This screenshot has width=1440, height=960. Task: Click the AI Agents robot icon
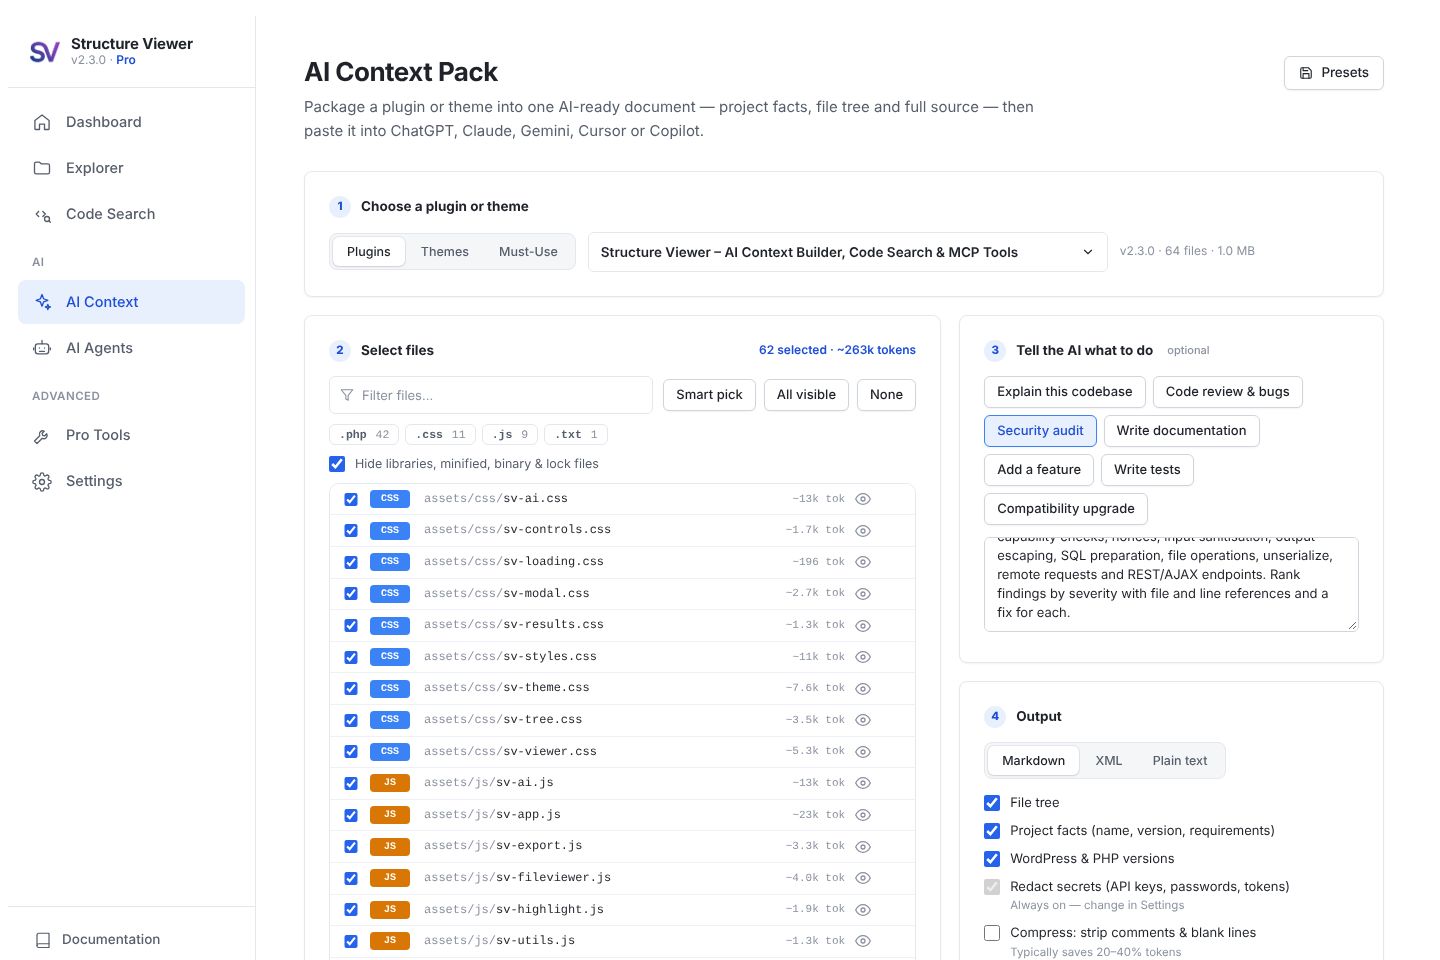[42, 348]
